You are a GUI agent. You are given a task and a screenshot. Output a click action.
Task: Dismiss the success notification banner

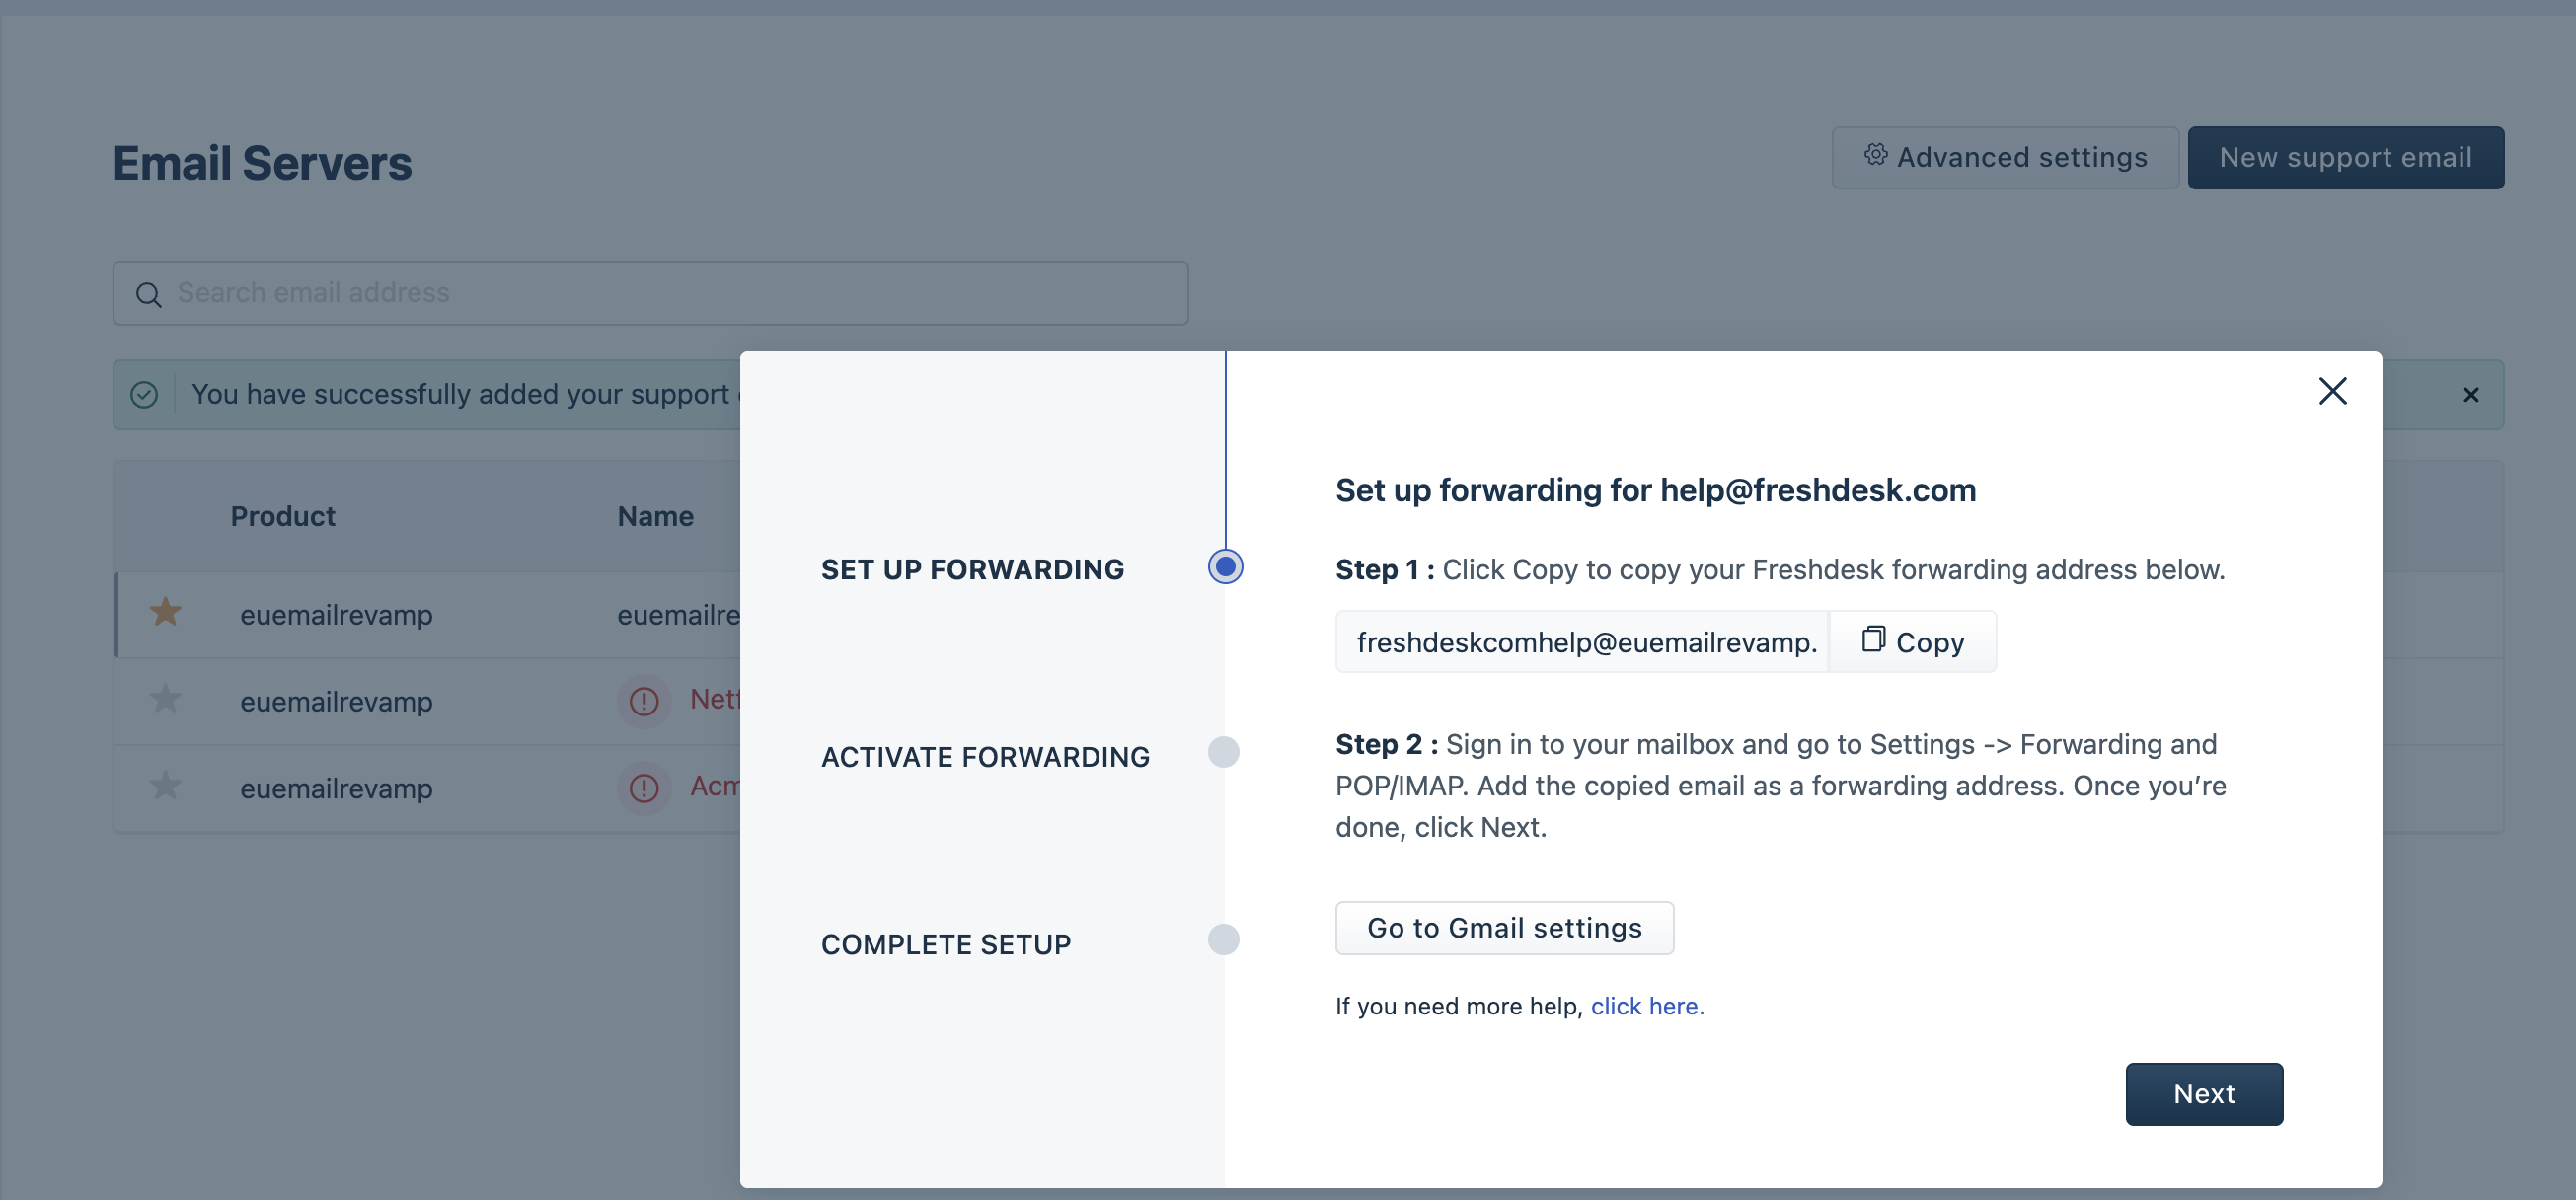tap(2470, 395)
